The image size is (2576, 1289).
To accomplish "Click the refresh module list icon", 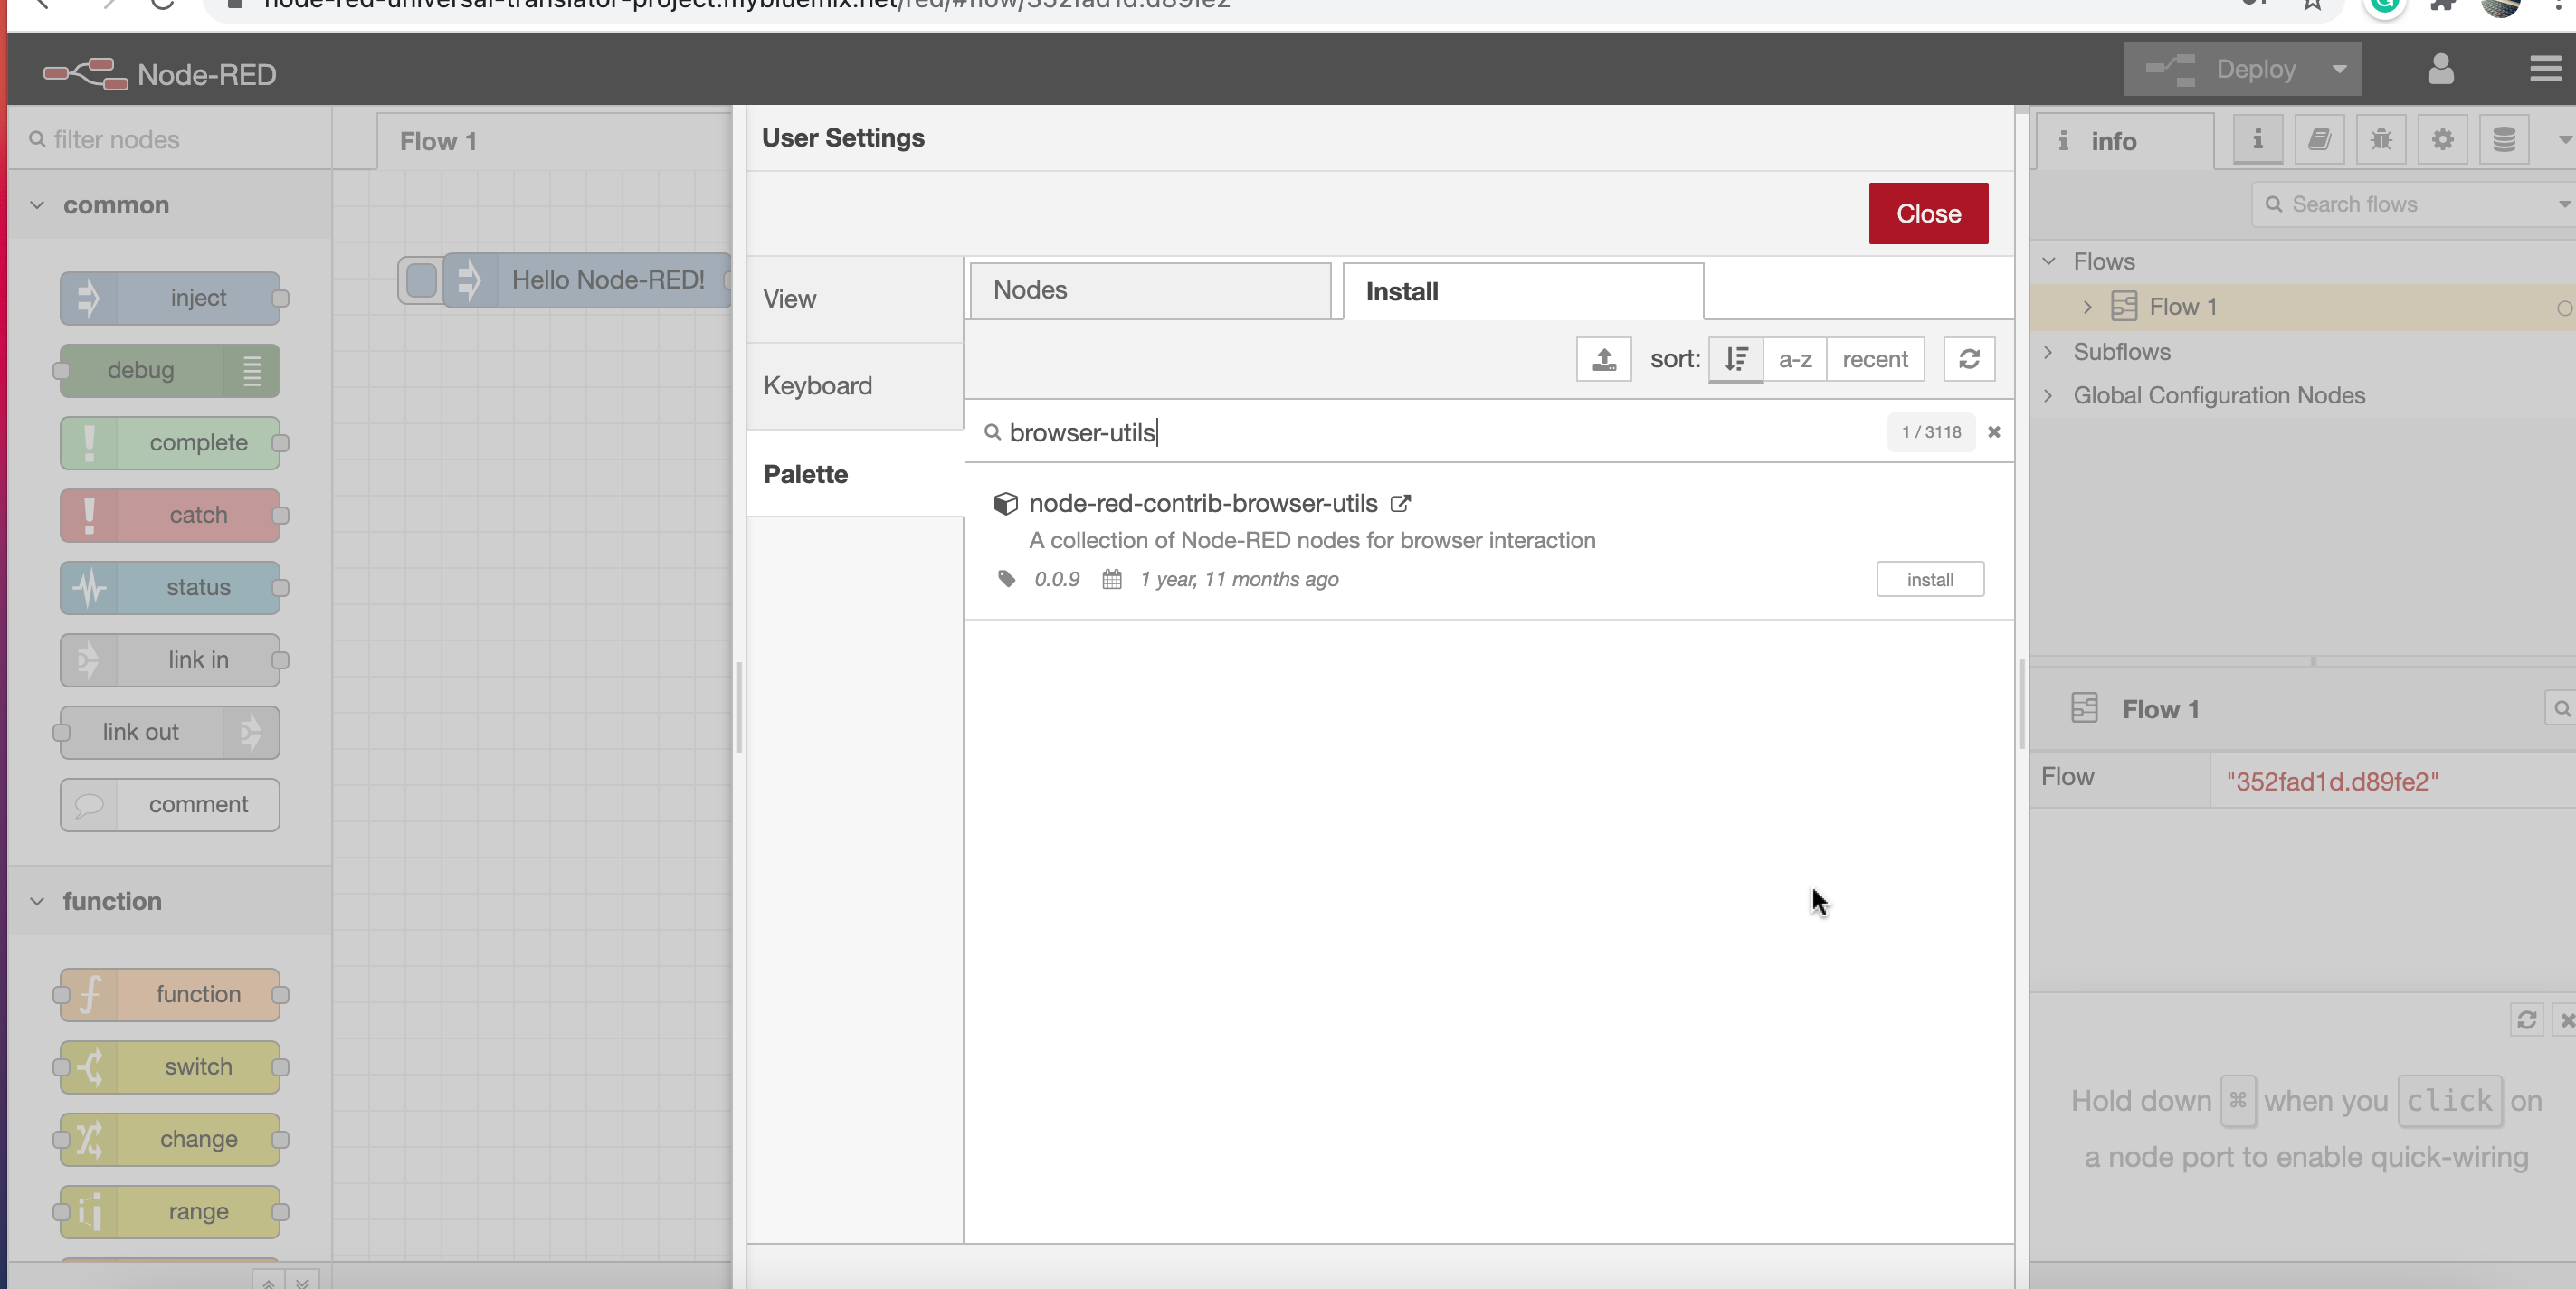I will click(x=1969, y=359).
